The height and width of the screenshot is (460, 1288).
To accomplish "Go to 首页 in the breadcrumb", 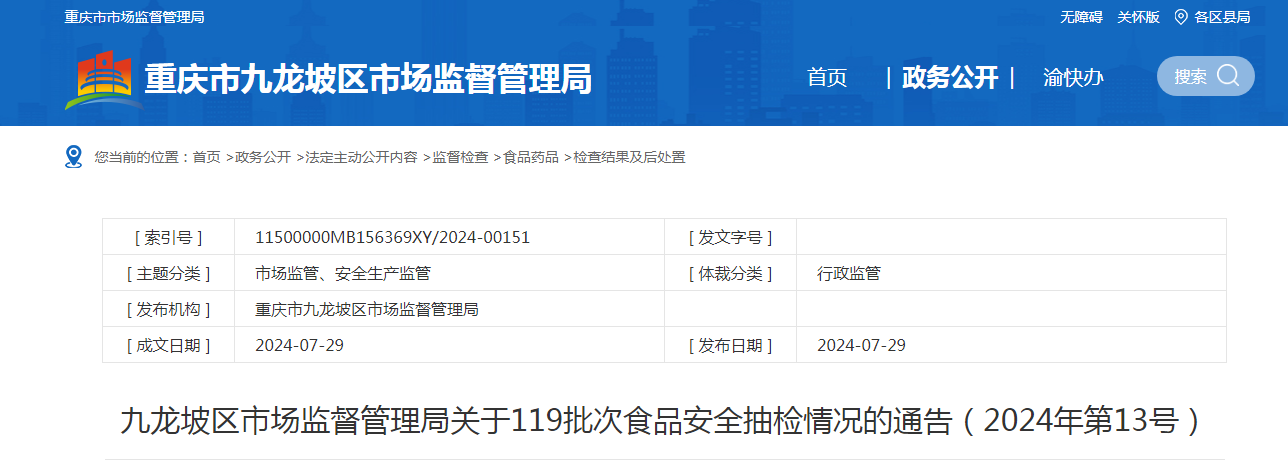I will coord(207,157).
